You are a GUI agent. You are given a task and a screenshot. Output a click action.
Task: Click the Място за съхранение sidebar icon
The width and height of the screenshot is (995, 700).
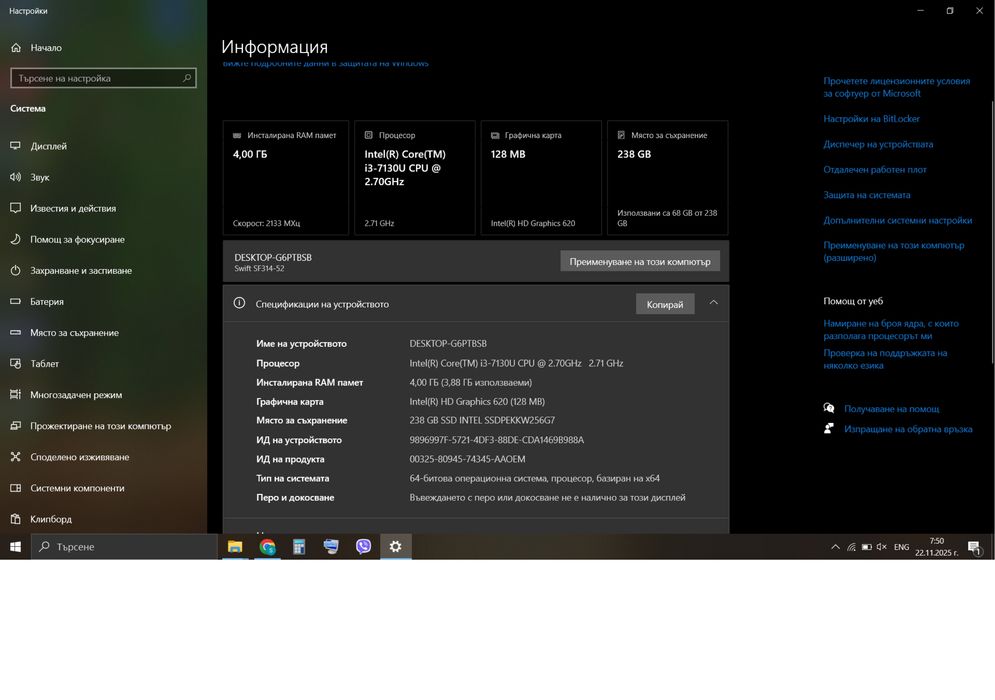(16, 333)
